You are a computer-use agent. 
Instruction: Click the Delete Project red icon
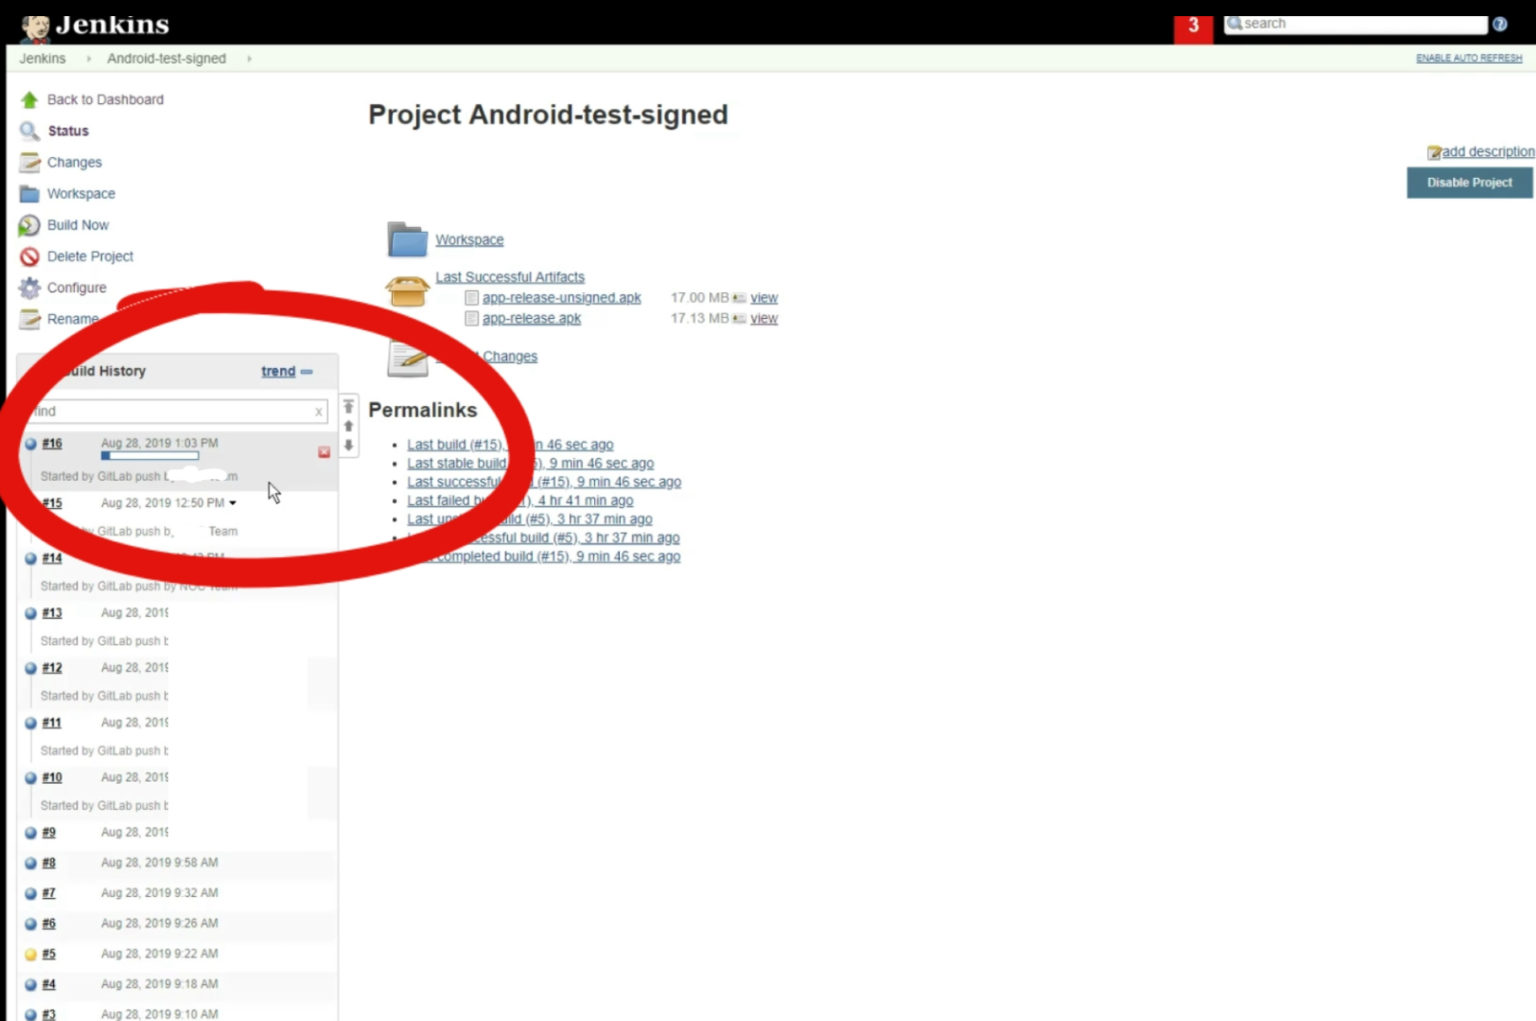29,256
